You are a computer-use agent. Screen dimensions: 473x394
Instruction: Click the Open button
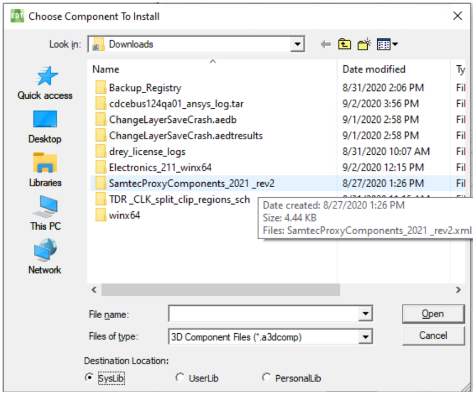pyautogui.click(x=433, y=314)
